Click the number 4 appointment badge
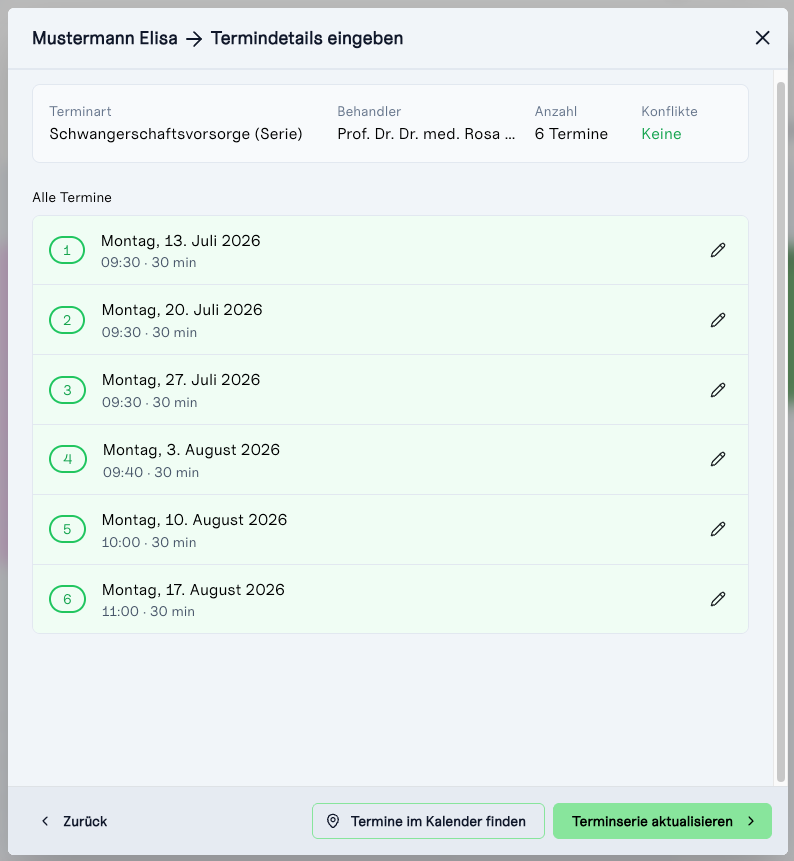Screen dimensions: 794x861 tap(68, 459)
